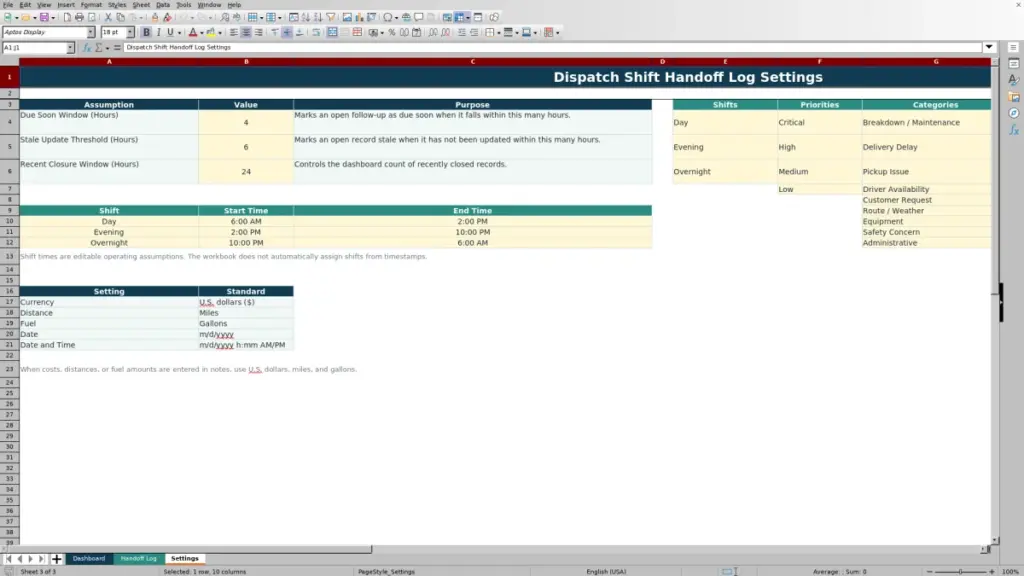Toggle align left
1024x576 pixels.
(x=234, y=33)
